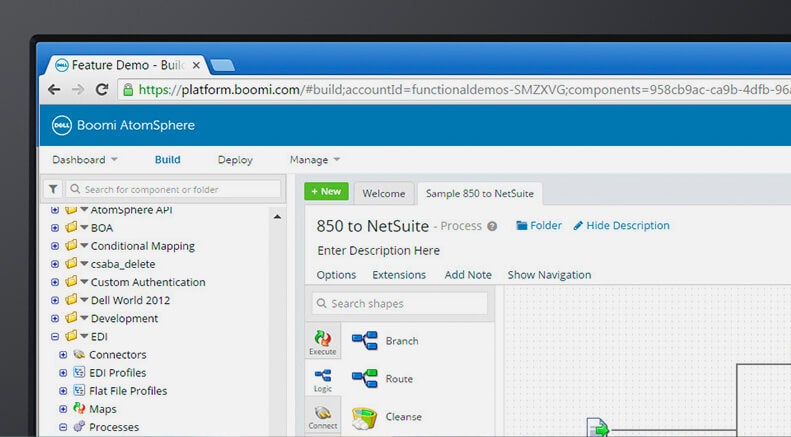The image size is (791, 437).
Task: Click the Enter Description Here field
Action: pyautogui.click(x=378, y=251)
